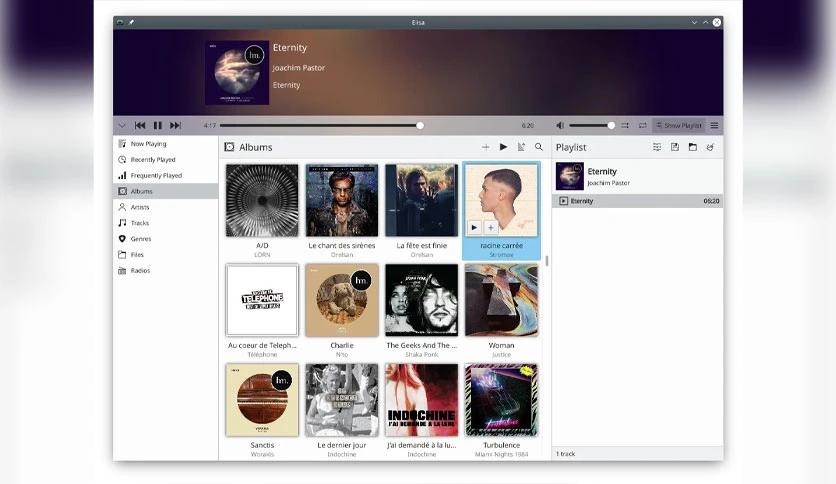Add racine carrée album to playlist

tap(491, 228)
